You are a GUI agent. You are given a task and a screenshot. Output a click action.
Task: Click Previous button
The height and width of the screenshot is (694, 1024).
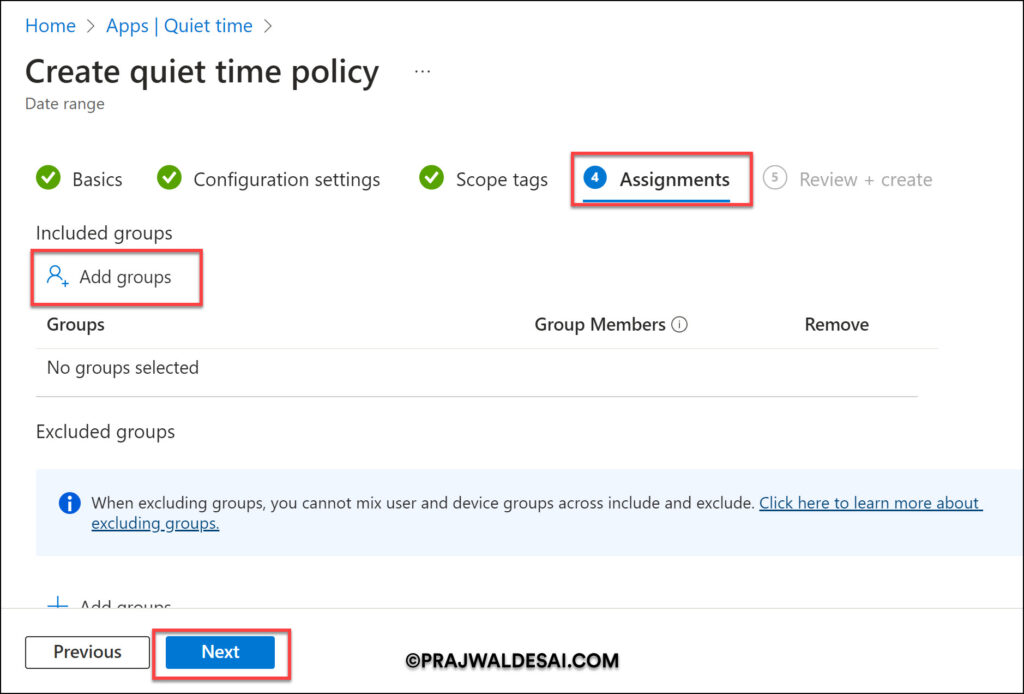[x=88, y=652]
